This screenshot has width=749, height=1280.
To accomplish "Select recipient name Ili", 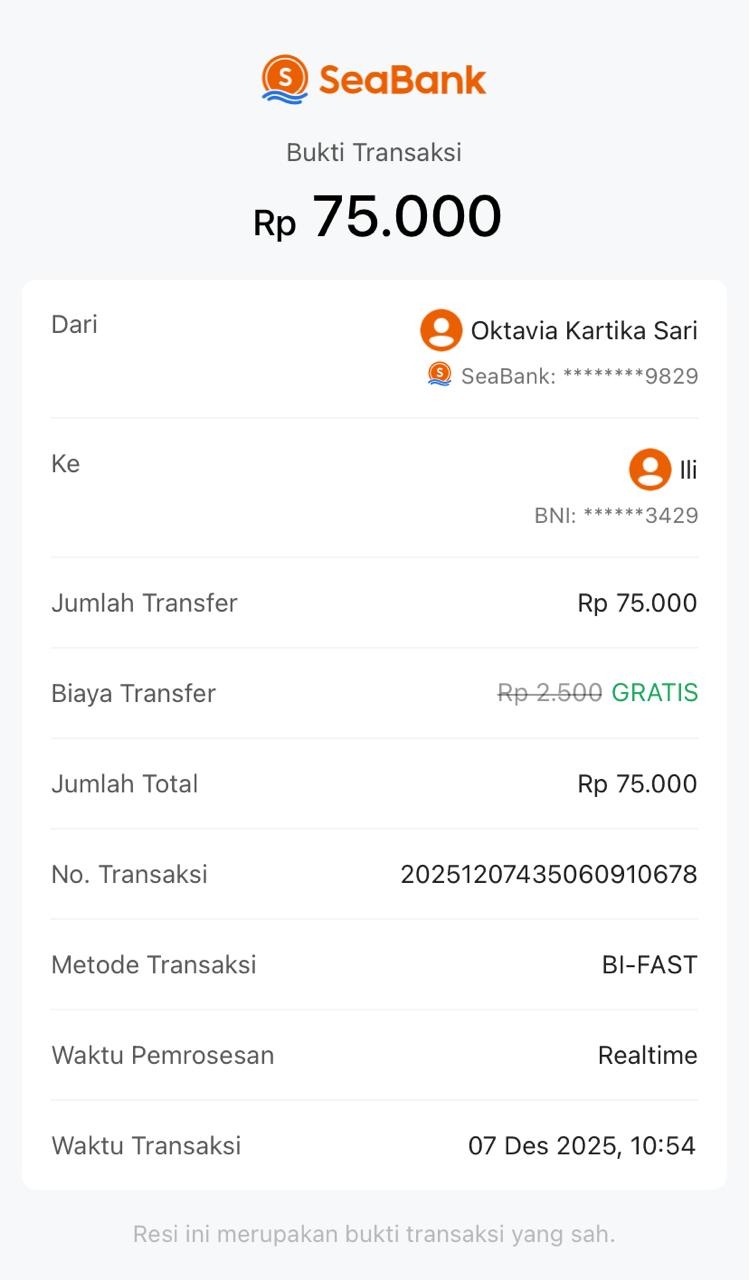I will pos(688,470).
